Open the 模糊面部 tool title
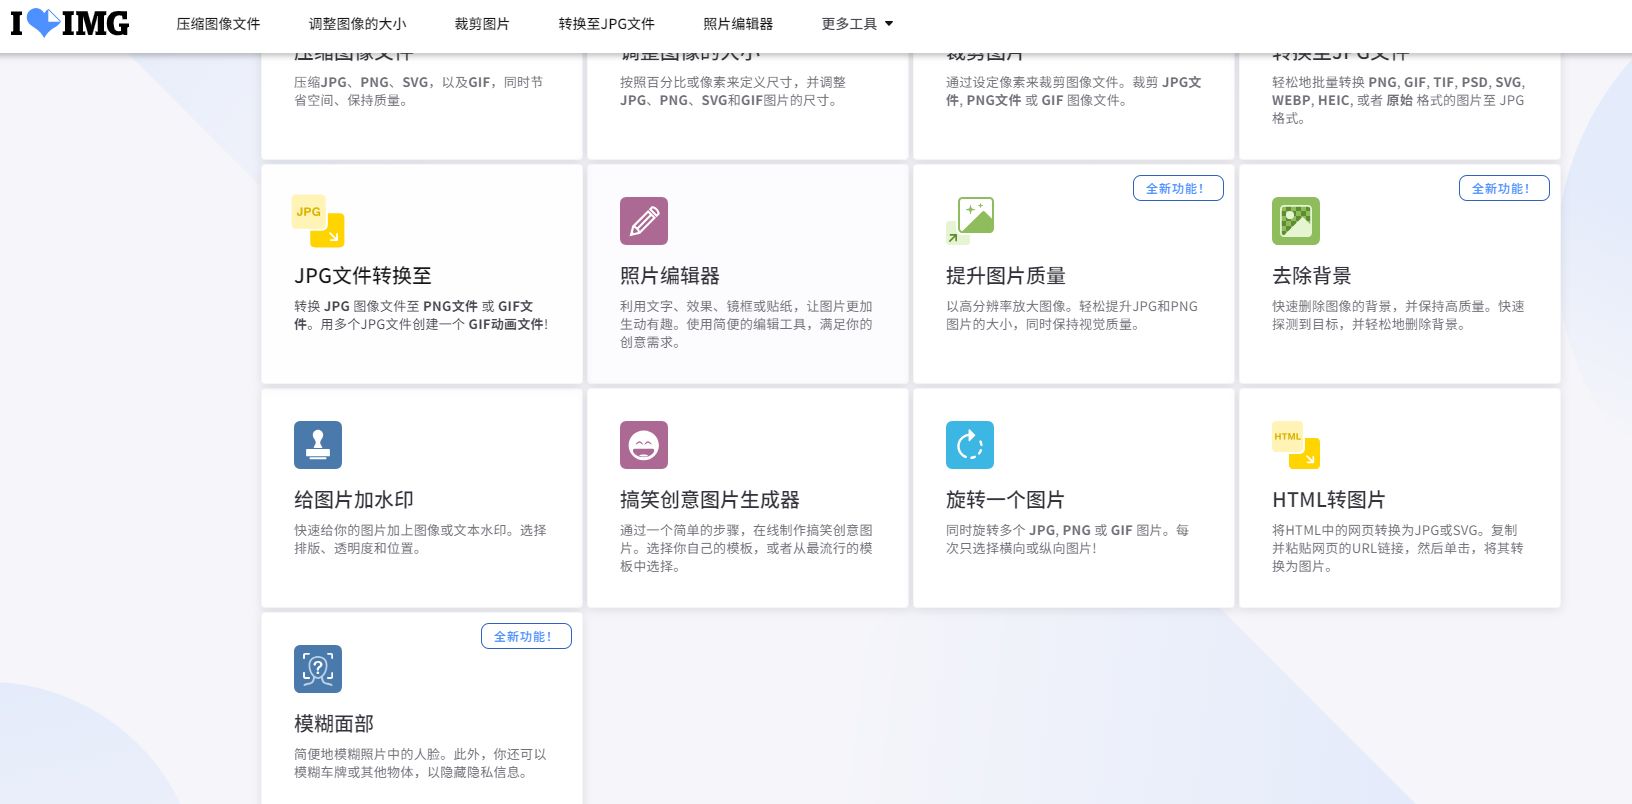This screenshot has width=1632, height=804. 334,724
